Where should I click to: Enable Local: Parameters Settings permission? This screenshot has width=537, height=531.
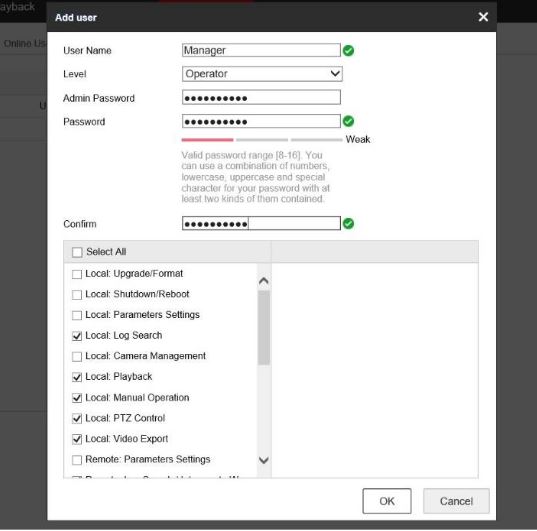(x=77, y=315)
